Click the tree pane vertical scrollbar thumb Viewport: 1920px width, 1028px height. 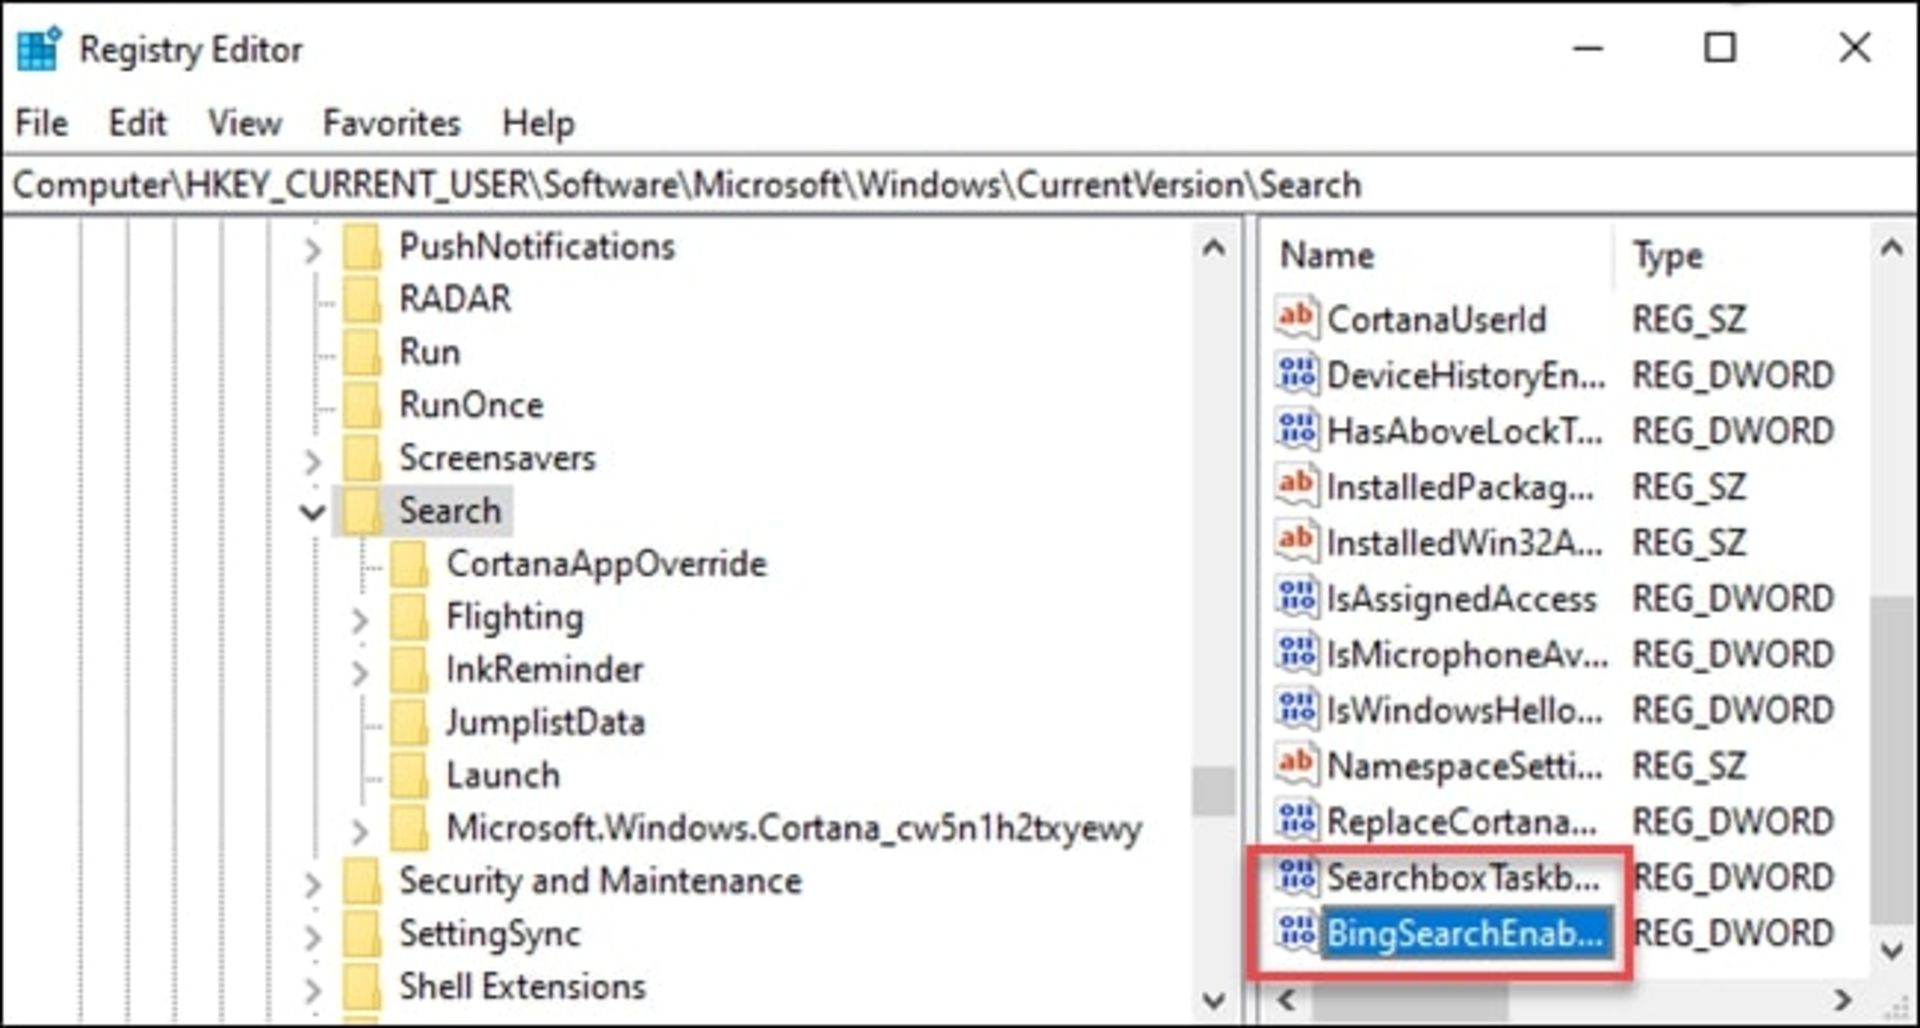[x=1214, y=790]
